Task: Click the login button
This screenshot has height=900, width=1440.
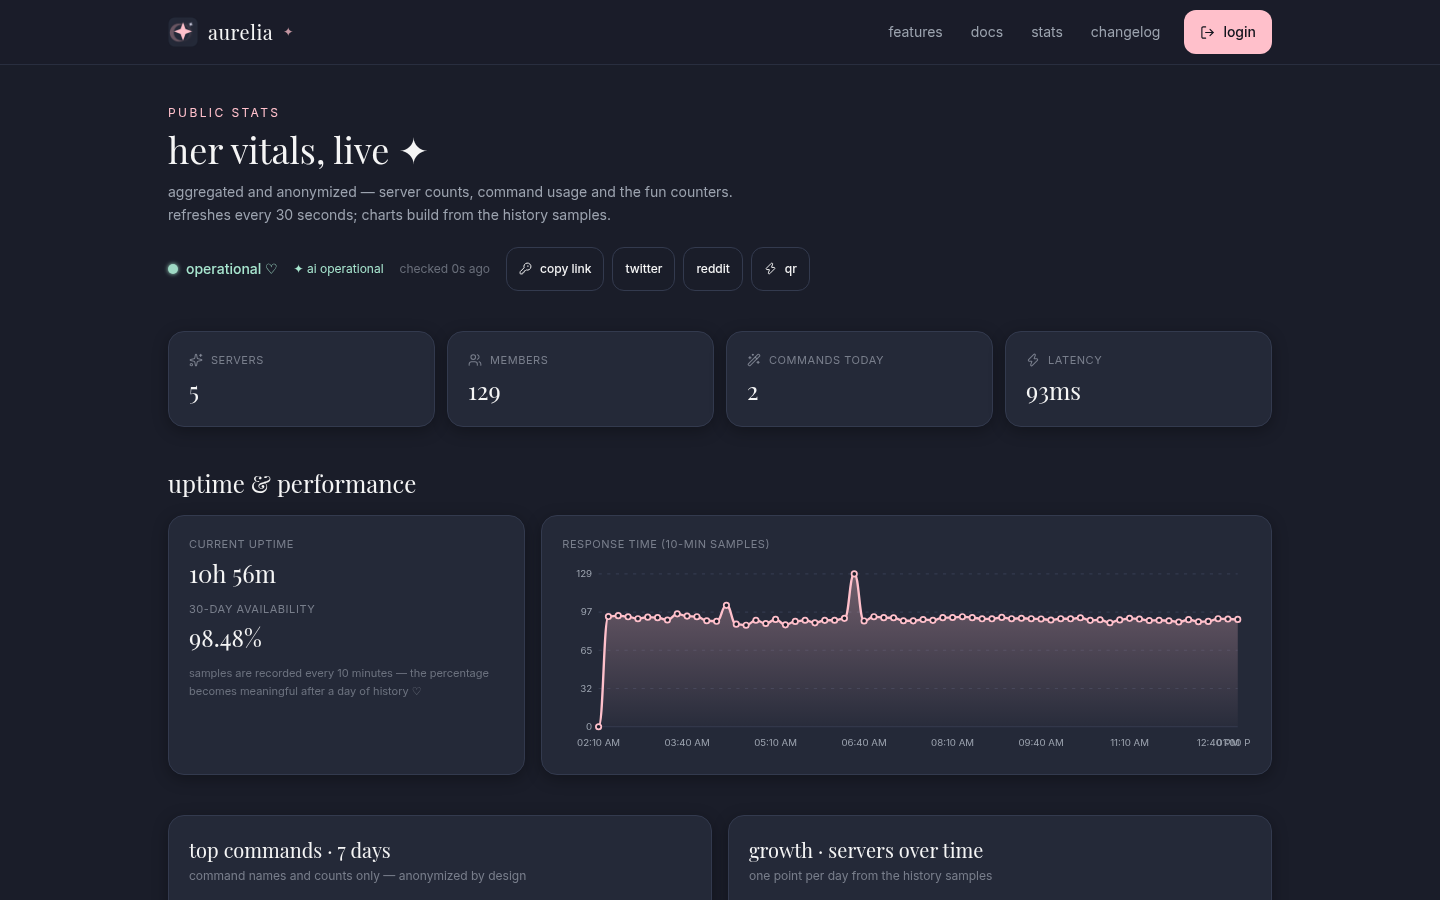Action: [x=1228, y=32]
